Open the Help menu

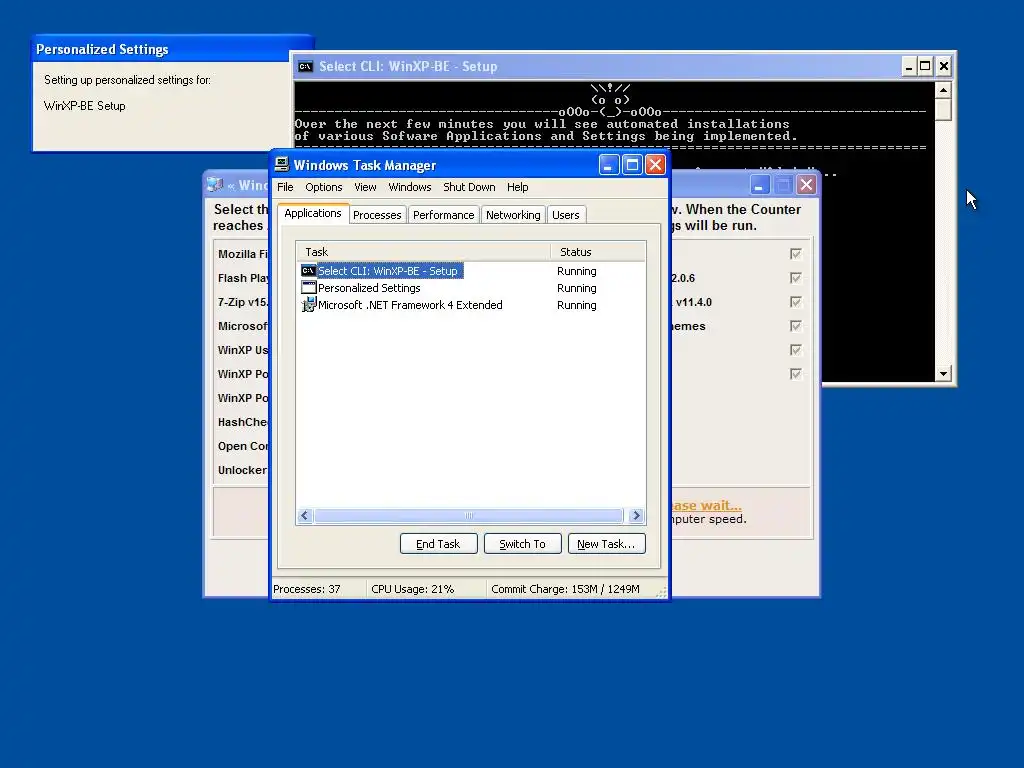tap(517, 187)
